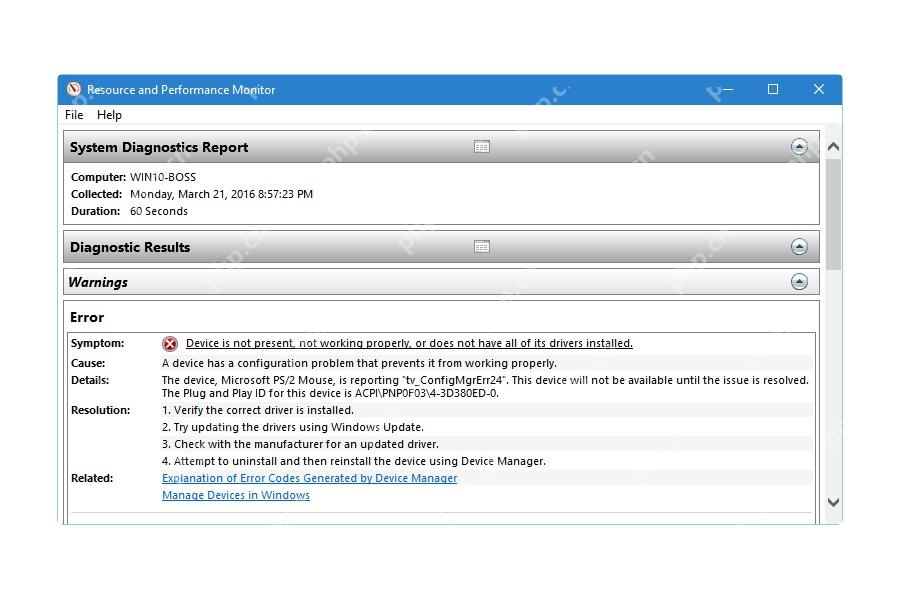Open the Diagnostic Results table icon
900x600 pixels.
[482, 247]
